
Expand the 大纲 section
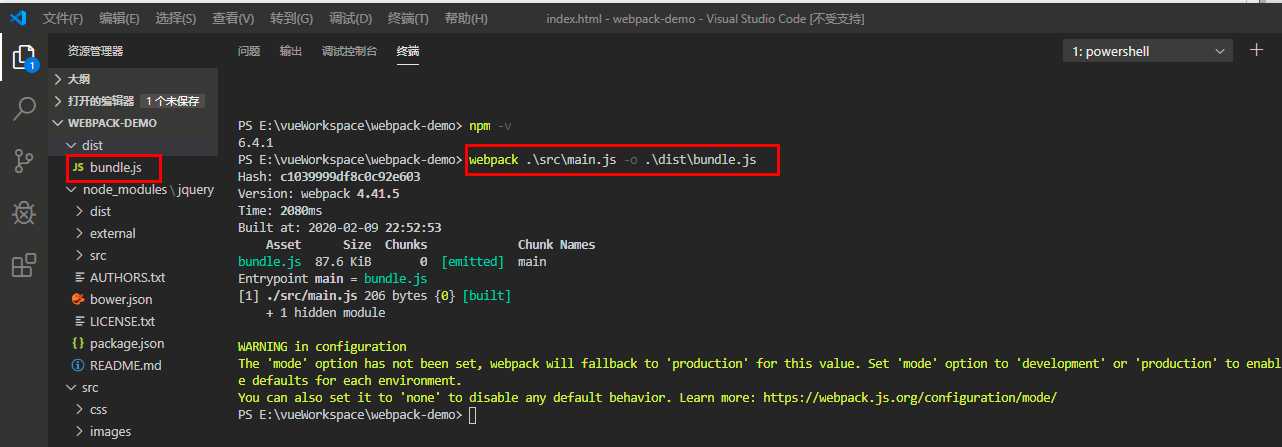(x=133, y=79)
